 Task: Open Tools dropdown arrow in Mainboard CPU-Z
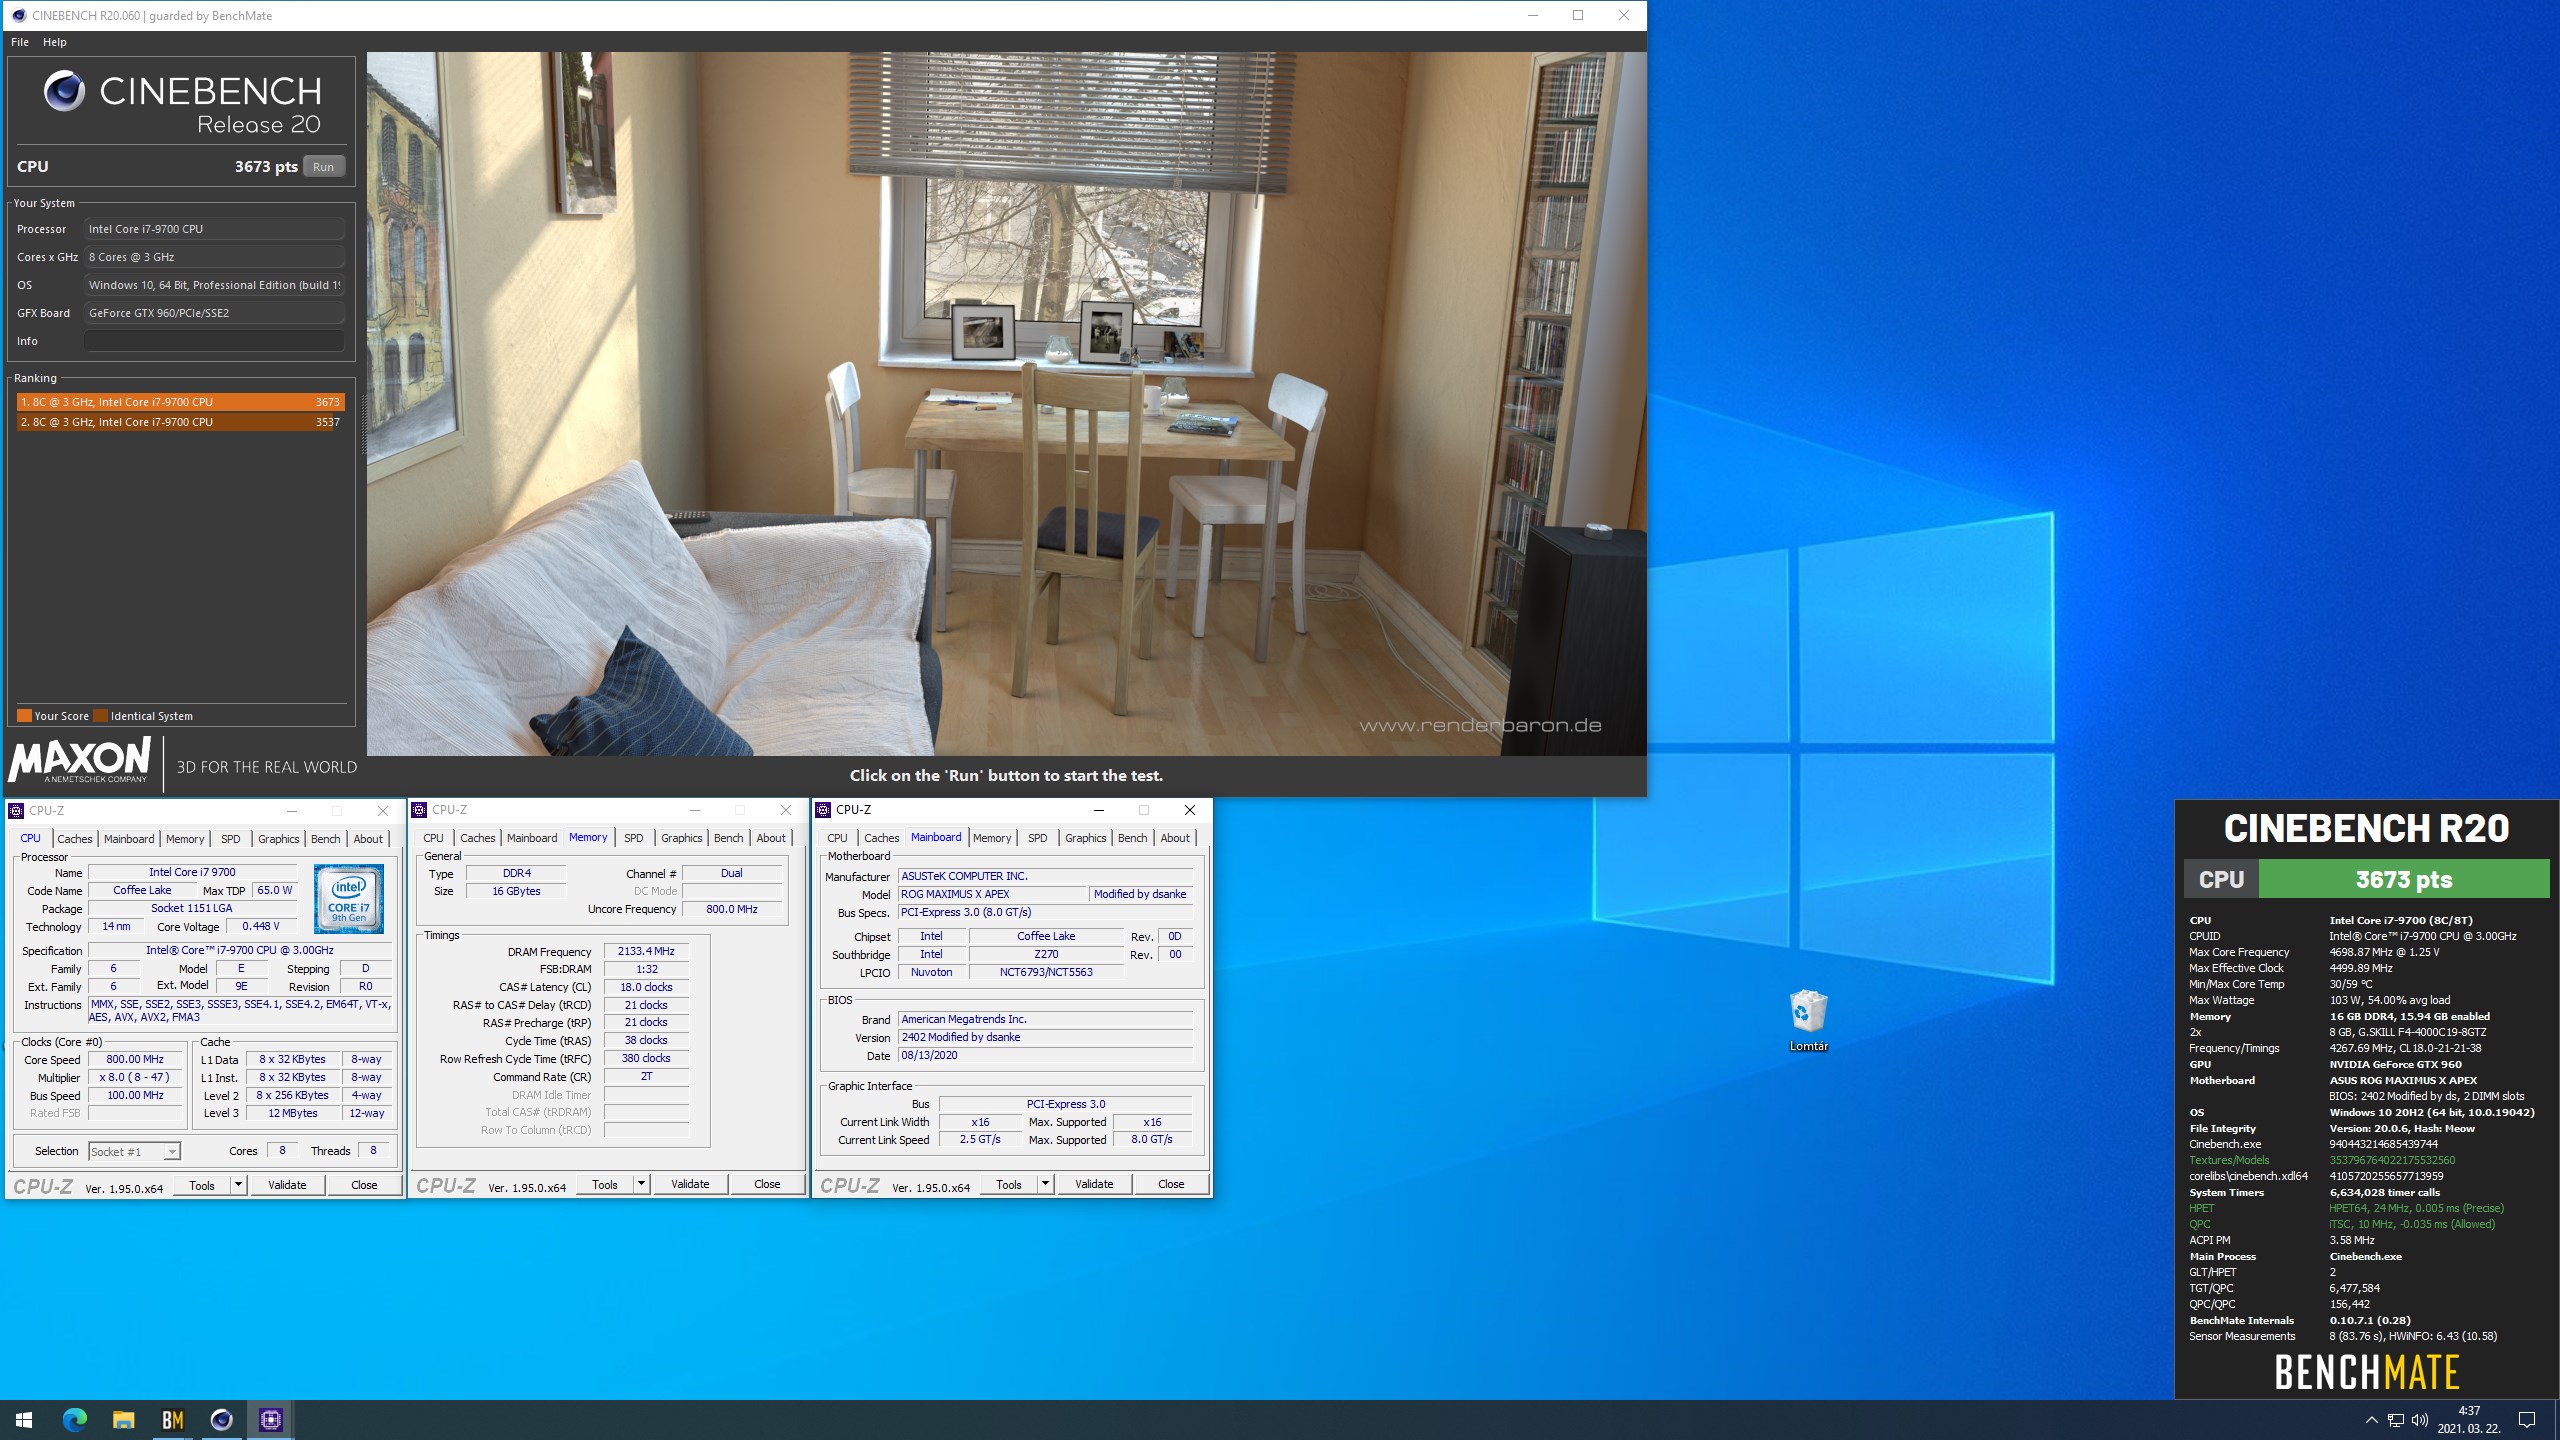(1045, 1184)
